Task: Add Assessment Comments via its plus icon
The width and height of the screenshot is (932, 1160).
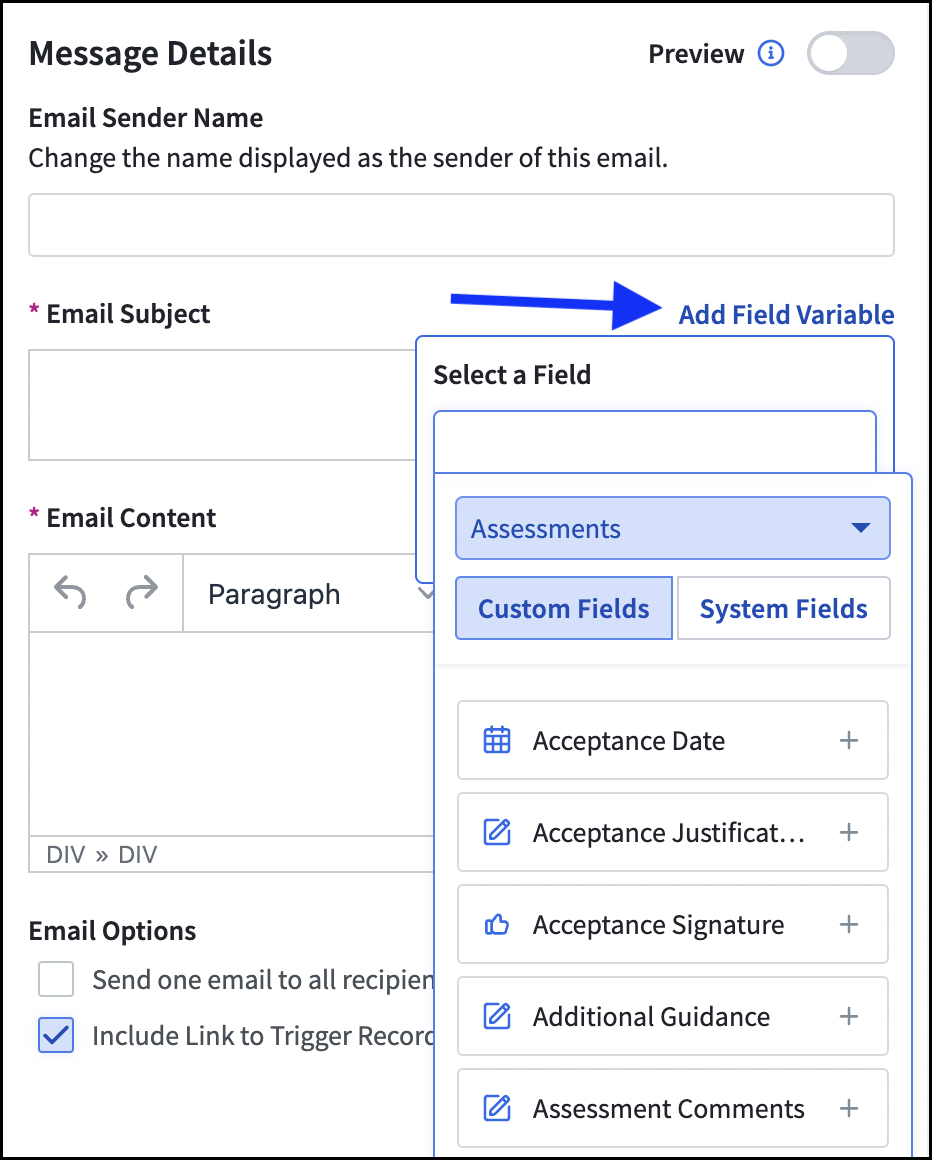Action: [x=849, y=1108]
